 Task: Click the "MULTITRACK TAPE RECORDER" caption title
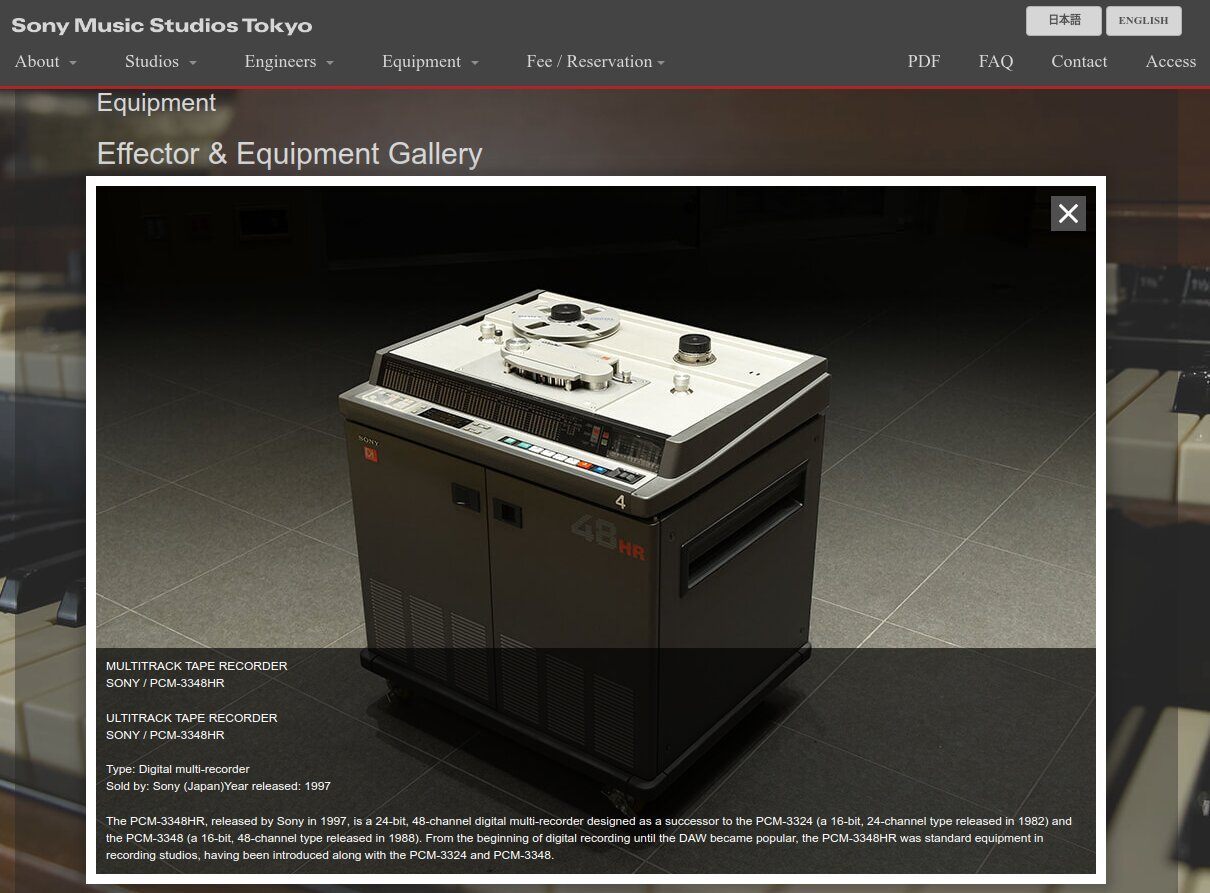pyautogui.click(x=197, y=666)
